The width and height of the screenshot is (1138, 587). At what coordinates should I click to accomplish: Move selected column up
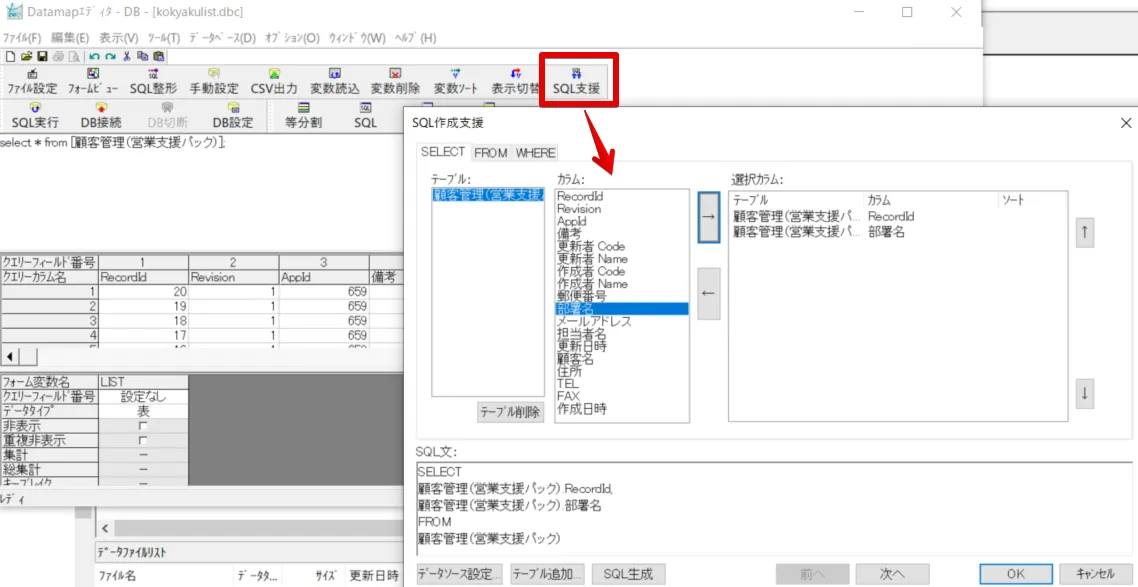1085,232
